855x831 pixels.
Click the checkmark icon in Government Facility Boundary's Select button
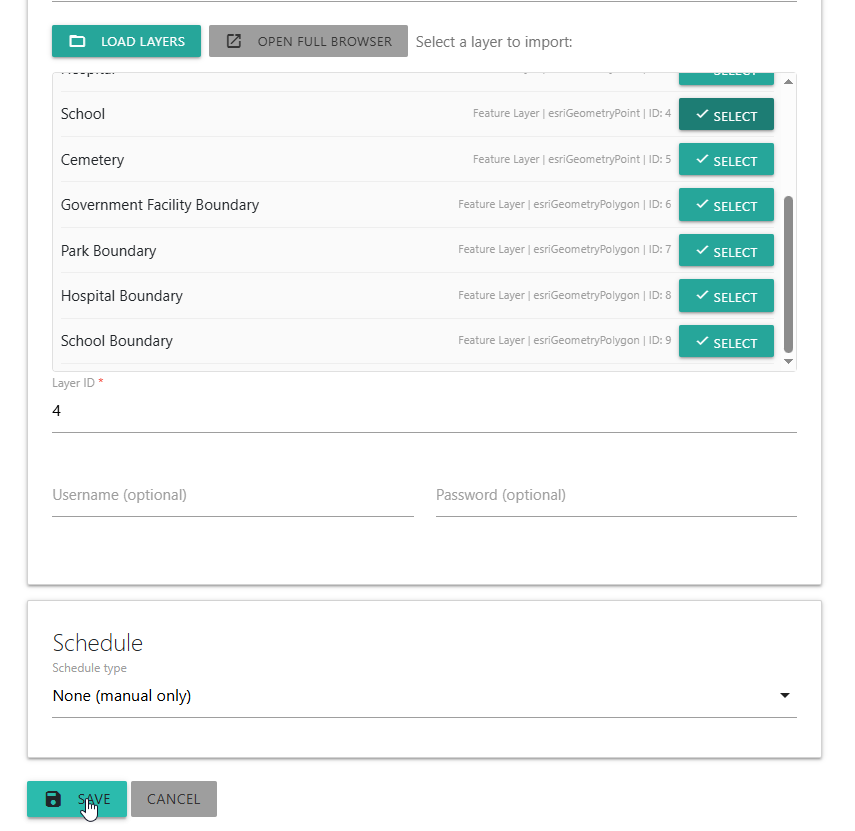702,204
